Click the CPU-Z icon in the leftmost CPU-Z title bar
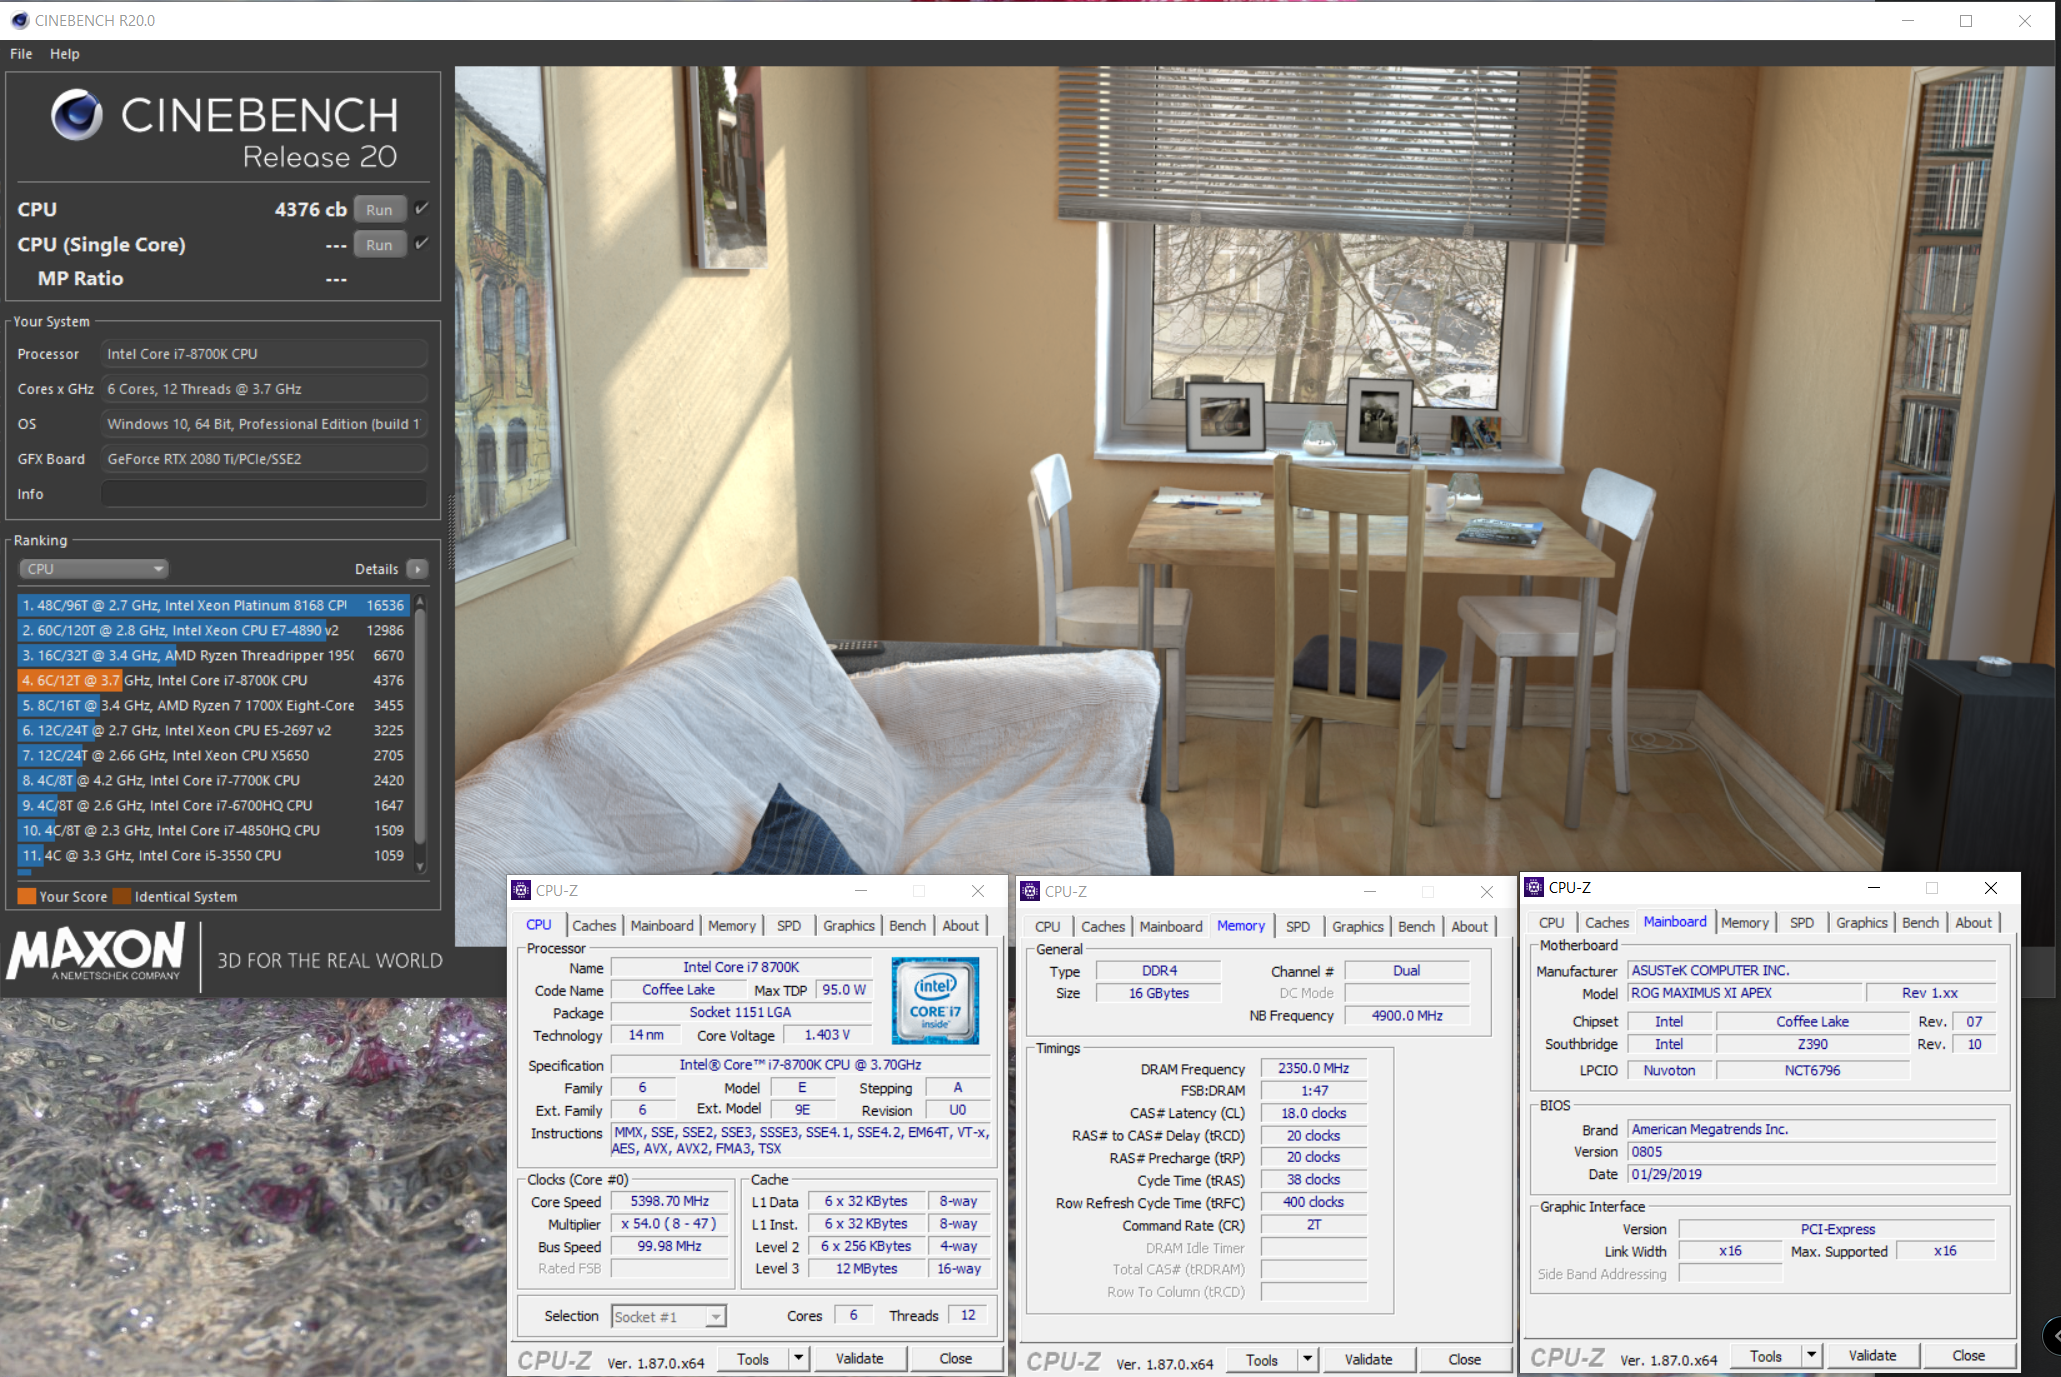Image resolution: width=2061 pixels, height=1377 pixels. click(x=522, y=890)
